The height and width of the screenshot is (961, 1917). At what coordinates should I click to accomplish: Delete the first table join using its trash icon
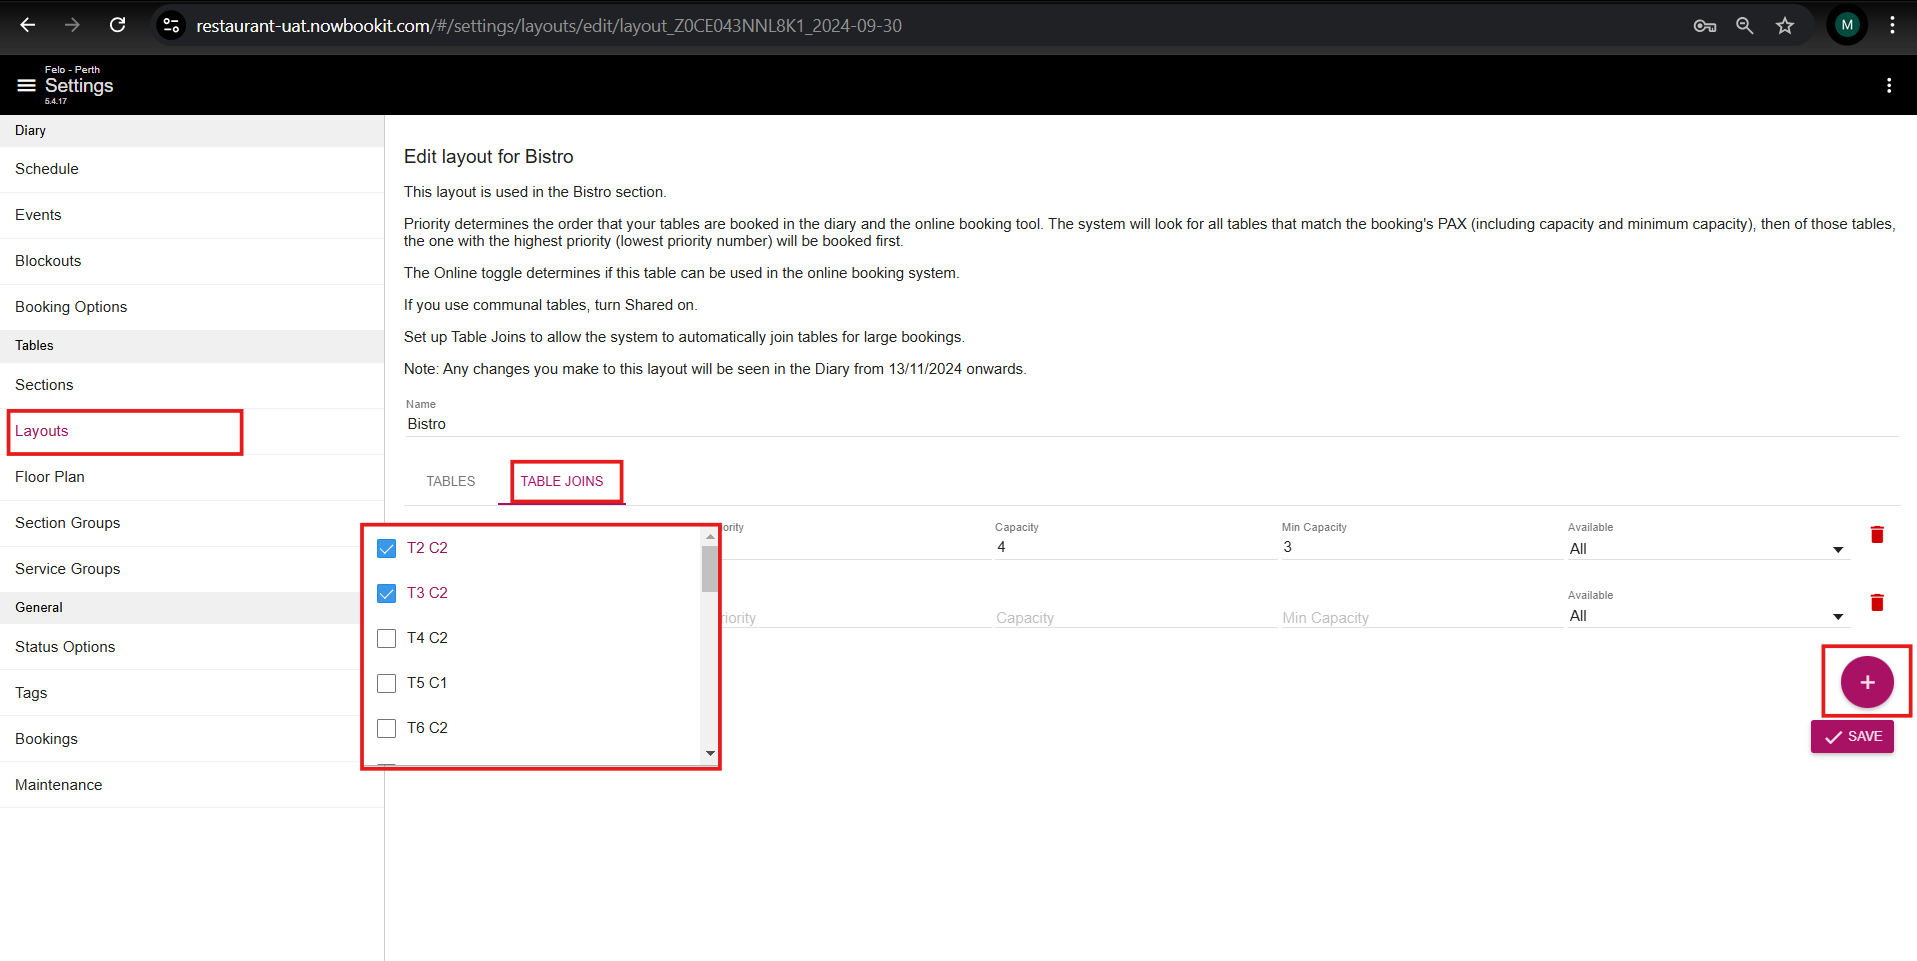pyautogui.click(x=1876, y=534)
